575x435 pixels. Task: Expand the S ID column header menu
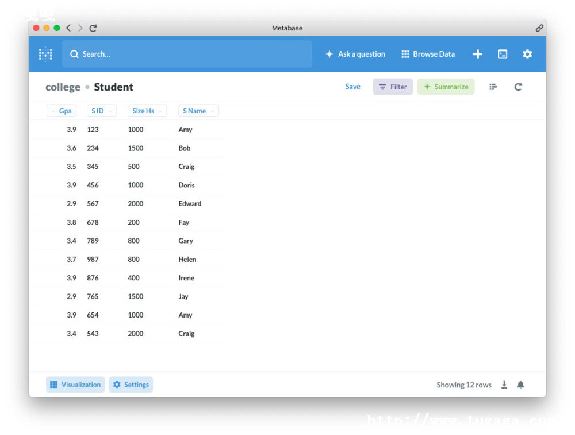(x=102, y=110)
